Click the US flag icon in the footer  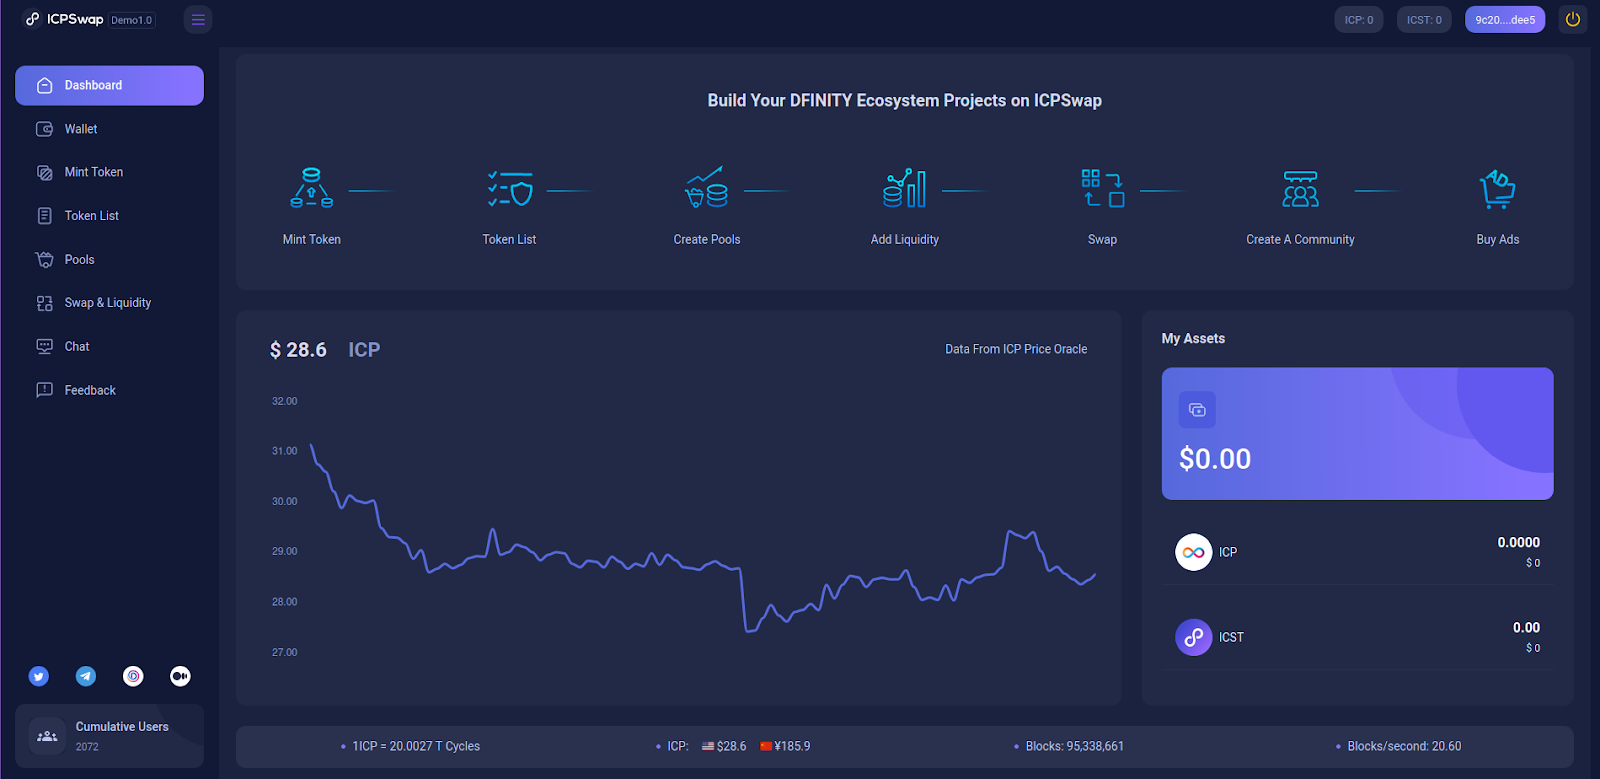(x=708, y=747)
